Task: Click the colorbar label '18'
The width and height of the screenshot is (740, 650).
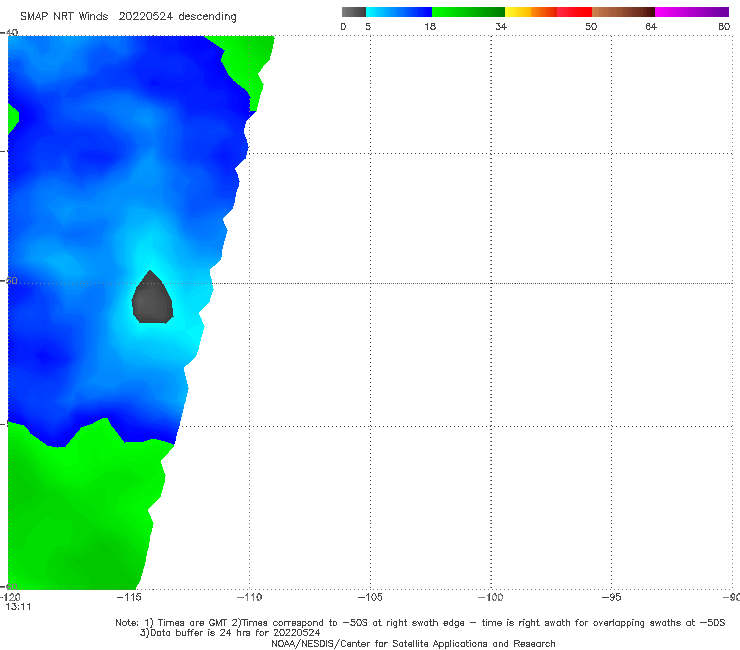Action: [430, 27]
